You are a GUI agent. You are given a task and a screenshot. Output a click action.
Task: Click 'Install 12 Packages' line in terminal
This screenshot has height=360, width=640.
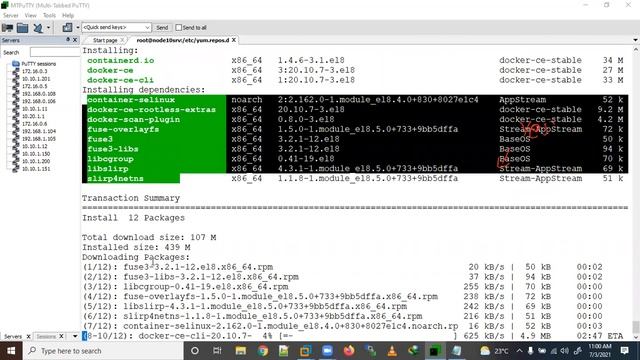point(133,218)
